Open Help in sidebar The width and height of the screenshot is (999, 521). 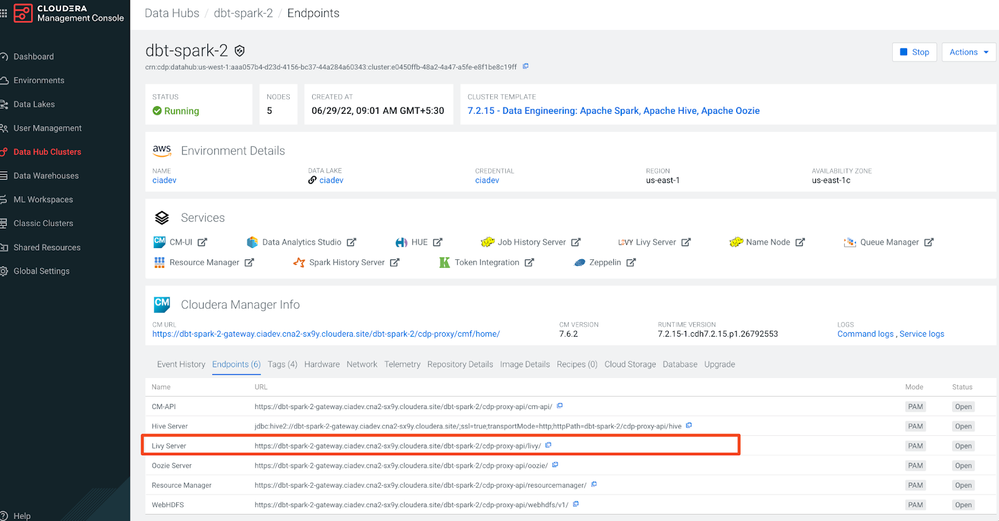click(22, 516)
